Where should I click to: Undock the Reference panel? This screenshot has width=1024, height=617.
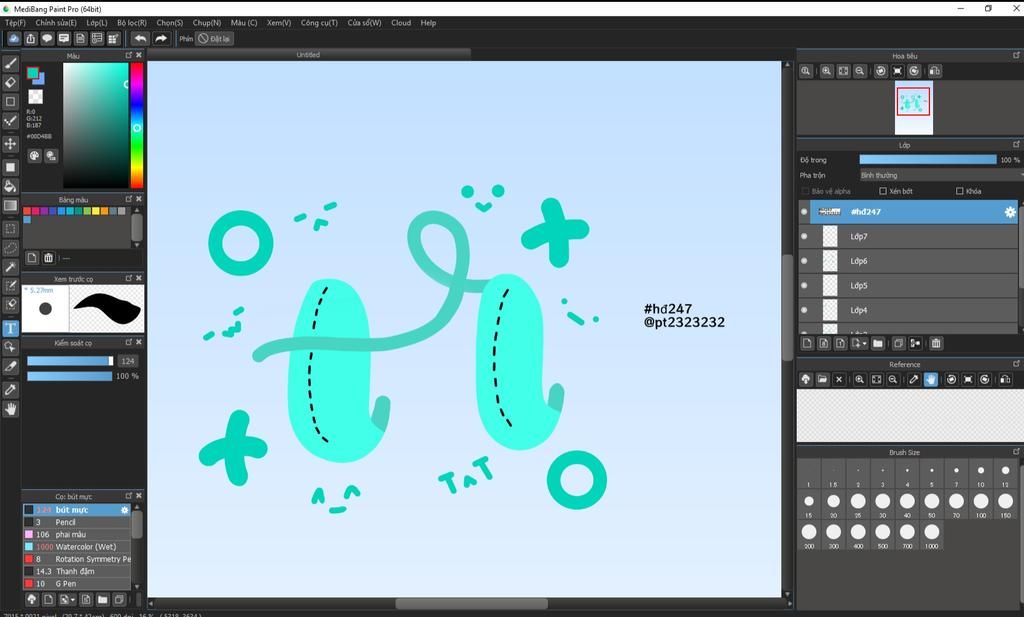1016,364
